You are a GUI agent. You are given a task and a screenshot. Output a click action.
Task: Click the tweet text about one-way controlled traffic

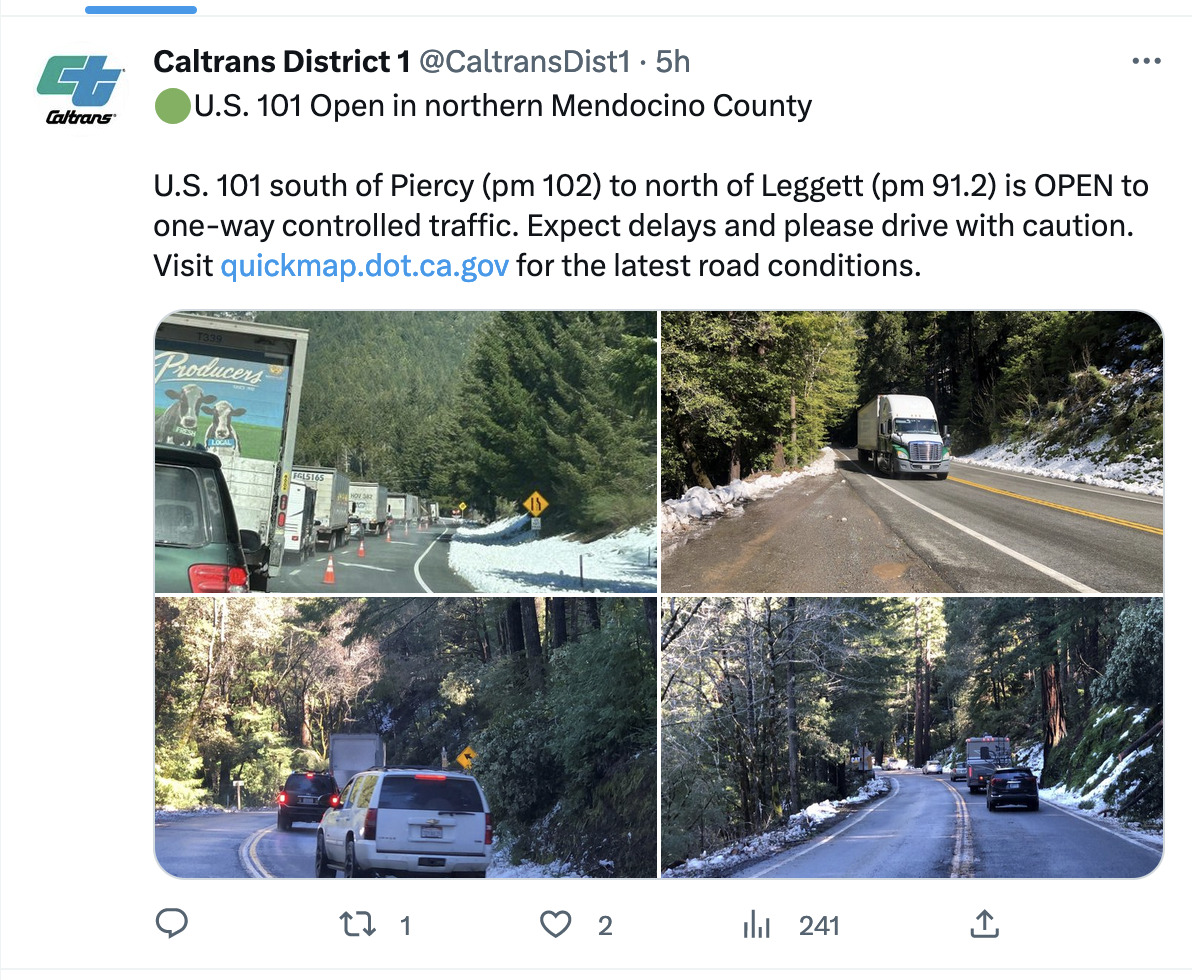coord(650,226)
